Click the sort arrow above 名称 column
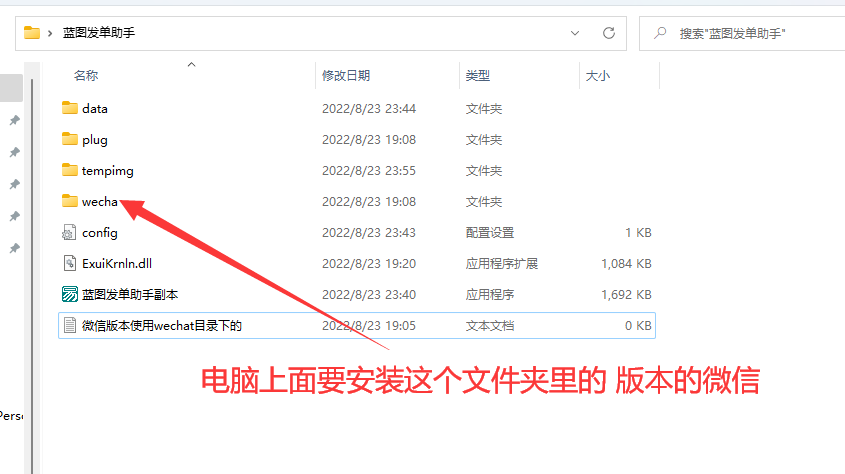 pyautogui.click(x=191, y=64)
